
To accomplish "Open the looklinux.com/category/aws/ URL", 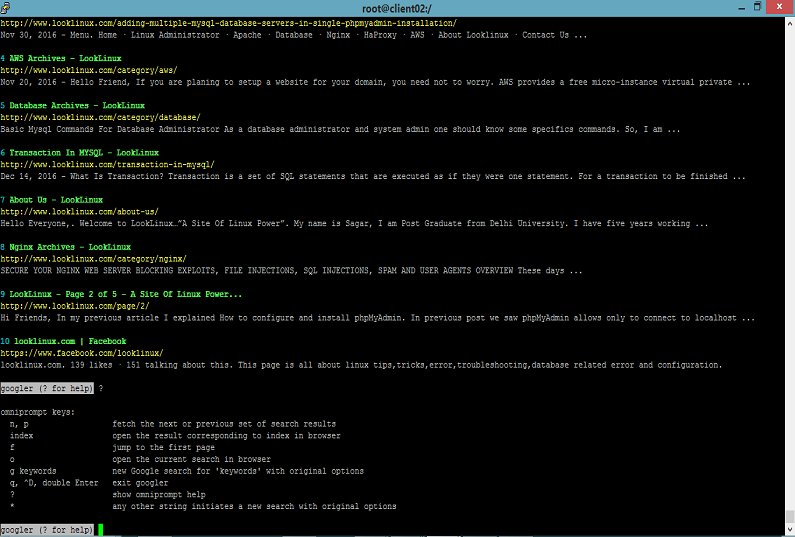I will [x=89, y=70].
